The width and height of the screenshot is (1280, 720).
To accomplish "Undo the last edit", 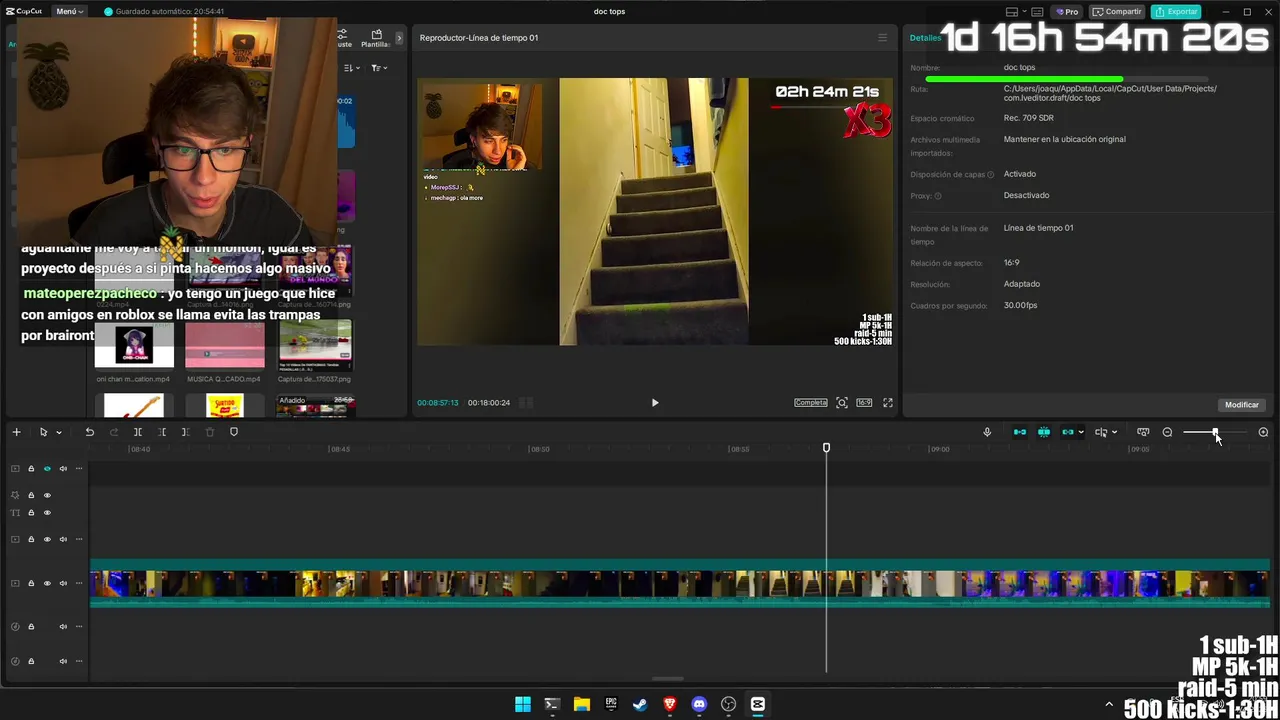I will pos(89,432).
